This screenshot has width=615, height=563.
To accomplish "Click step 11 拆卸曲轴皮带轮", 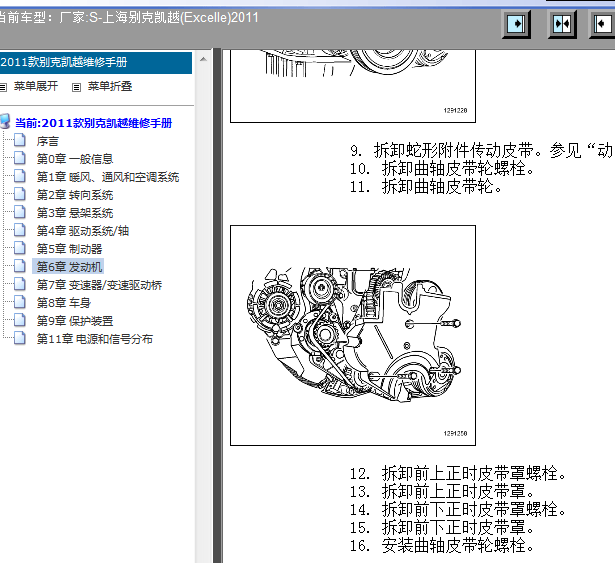I will [x=426, y=187].
